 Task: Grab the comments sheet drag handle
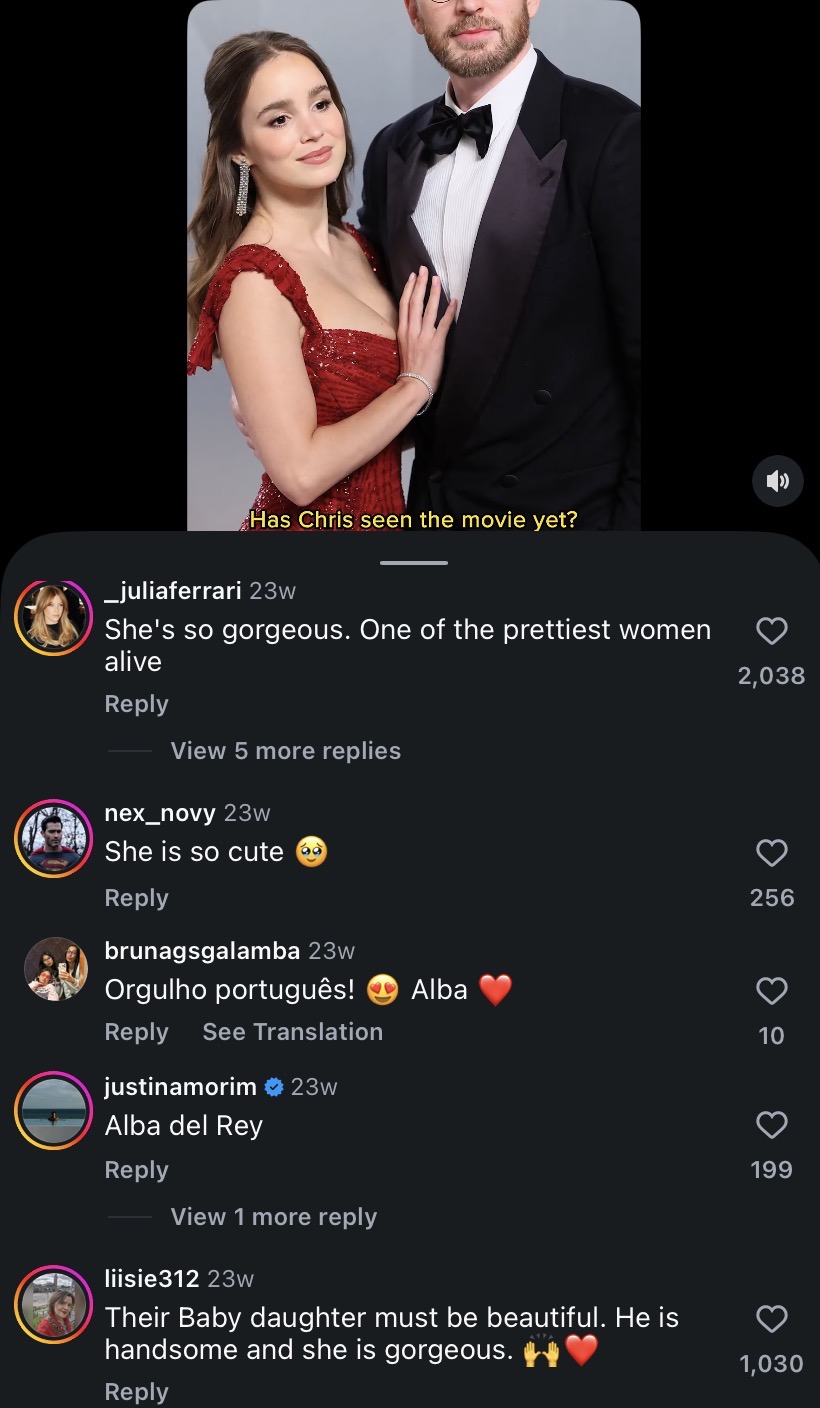click(x=414, y=563)
